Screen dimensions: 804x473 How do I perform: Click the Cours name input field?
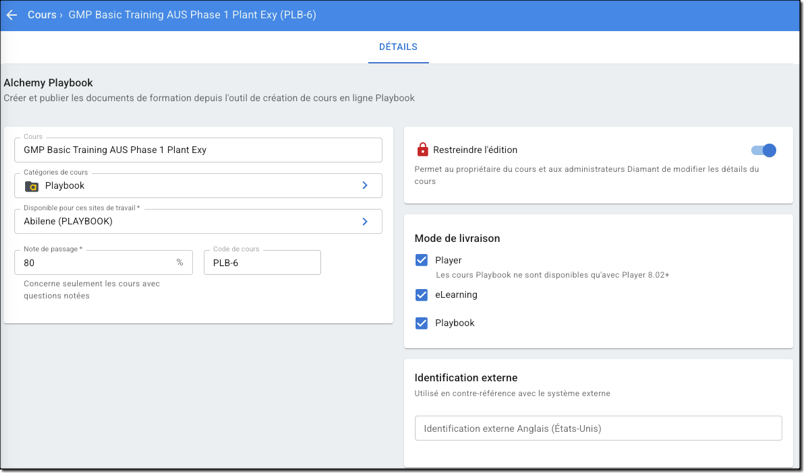[198, 150]
